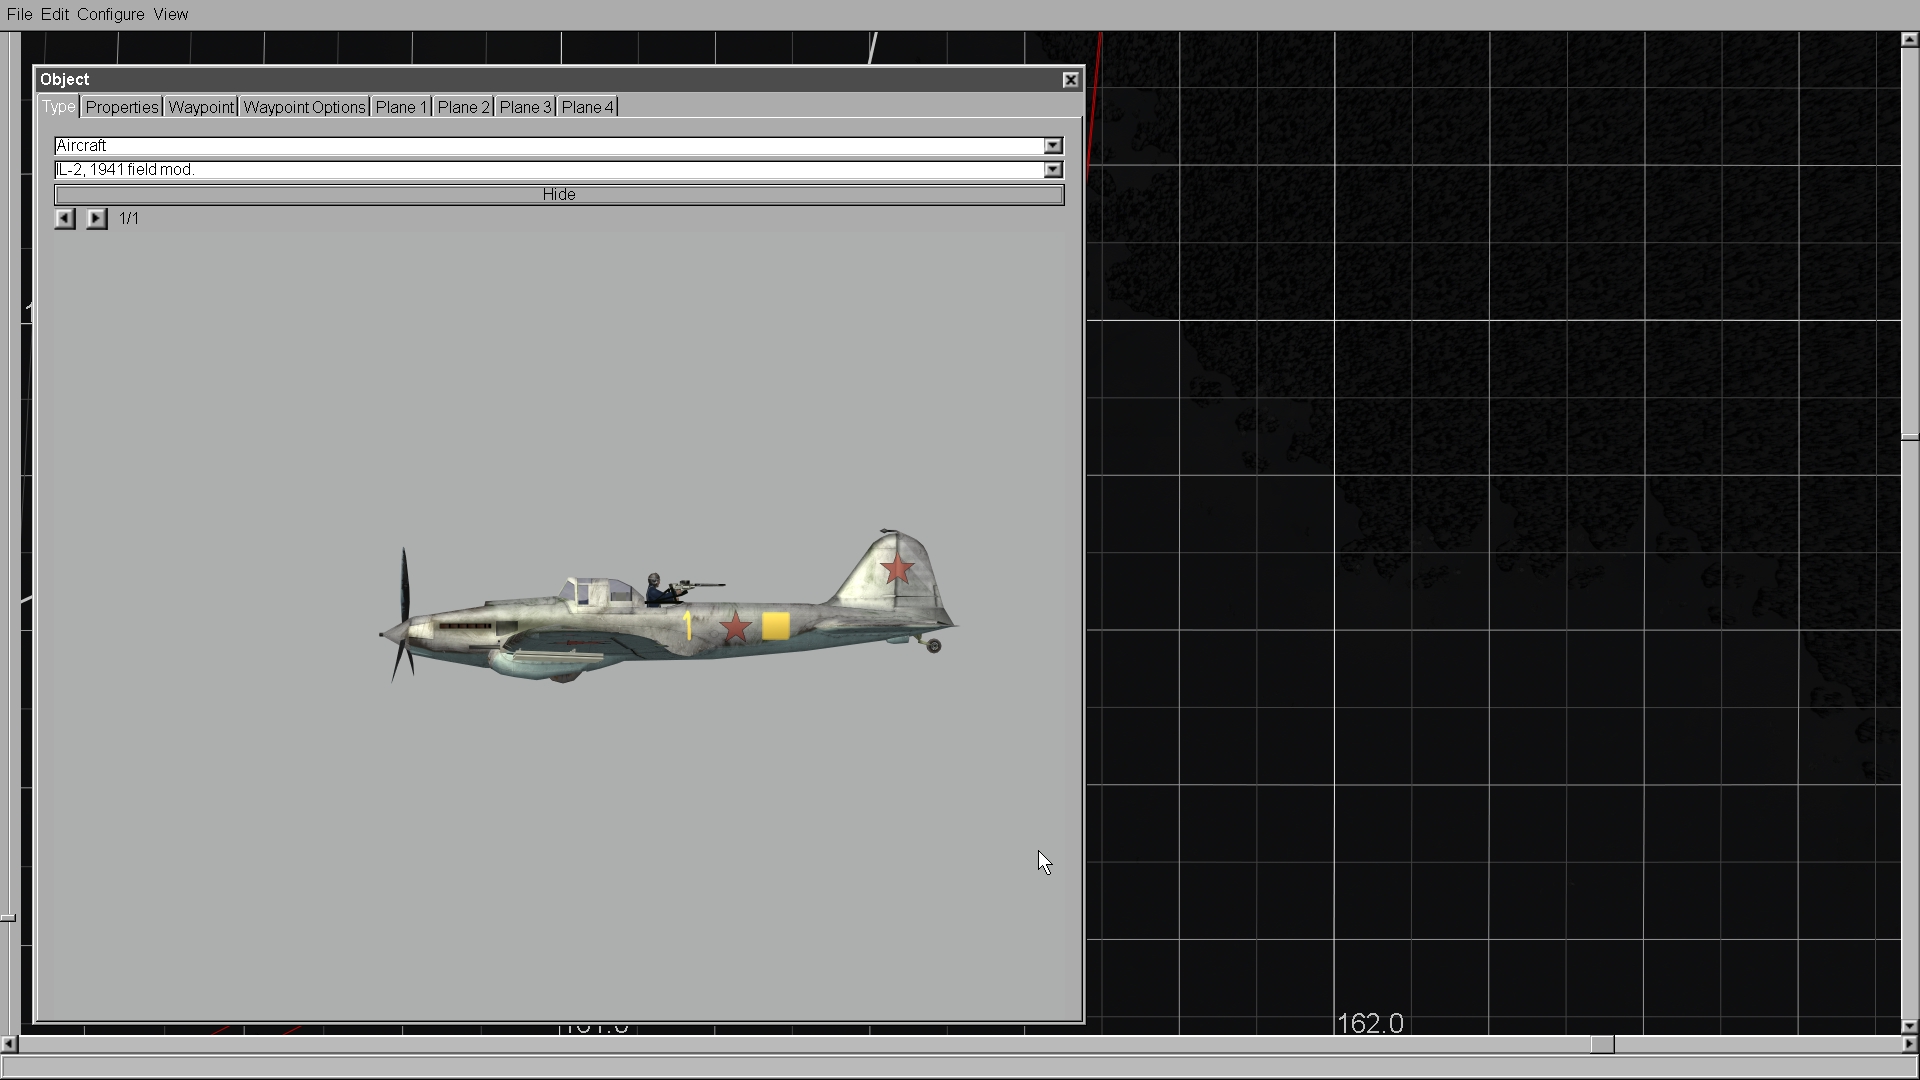
Task: Open the Edit menu
Action: point(55,14)
